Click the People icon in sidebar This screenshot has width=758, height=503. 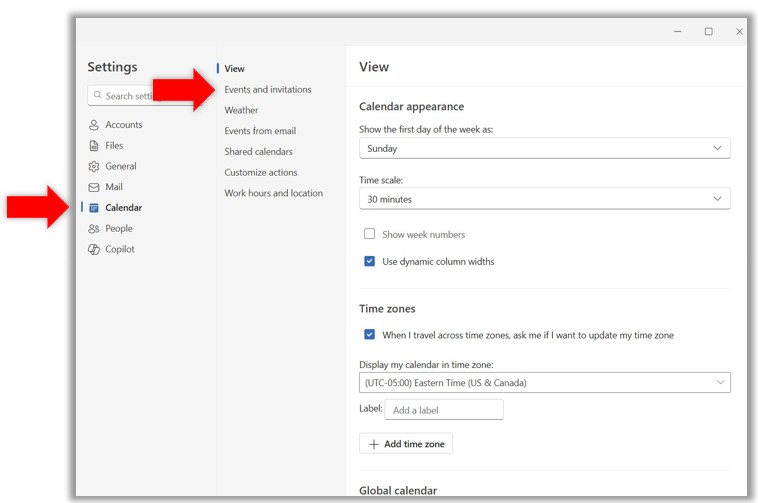pos(94,229)
